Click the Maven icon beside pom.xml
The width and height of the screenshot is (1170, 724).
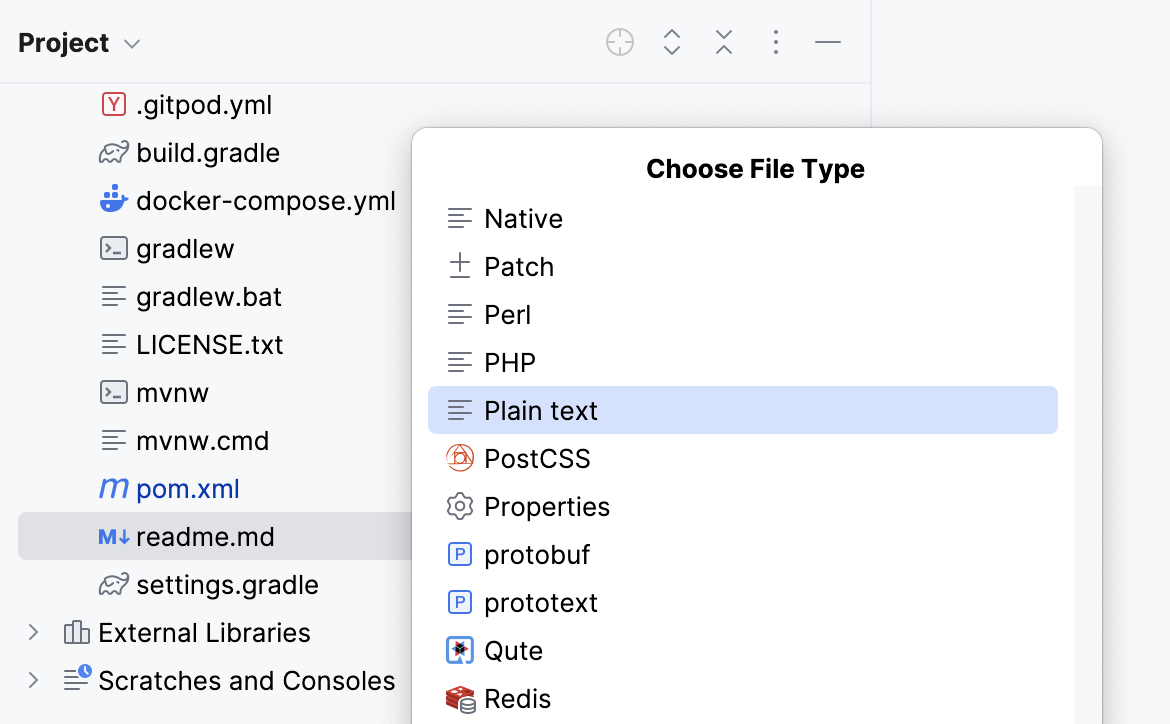pyautogui.click(x=113, y=488)
